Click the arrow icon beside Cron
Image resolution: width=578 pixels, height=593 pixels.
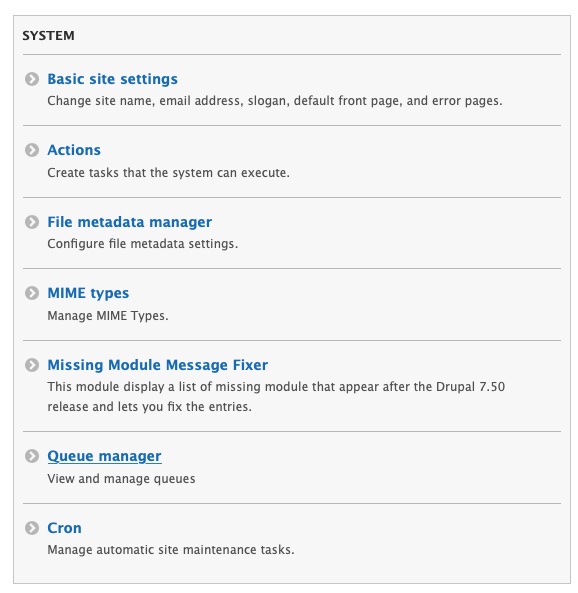pos(32,528)
